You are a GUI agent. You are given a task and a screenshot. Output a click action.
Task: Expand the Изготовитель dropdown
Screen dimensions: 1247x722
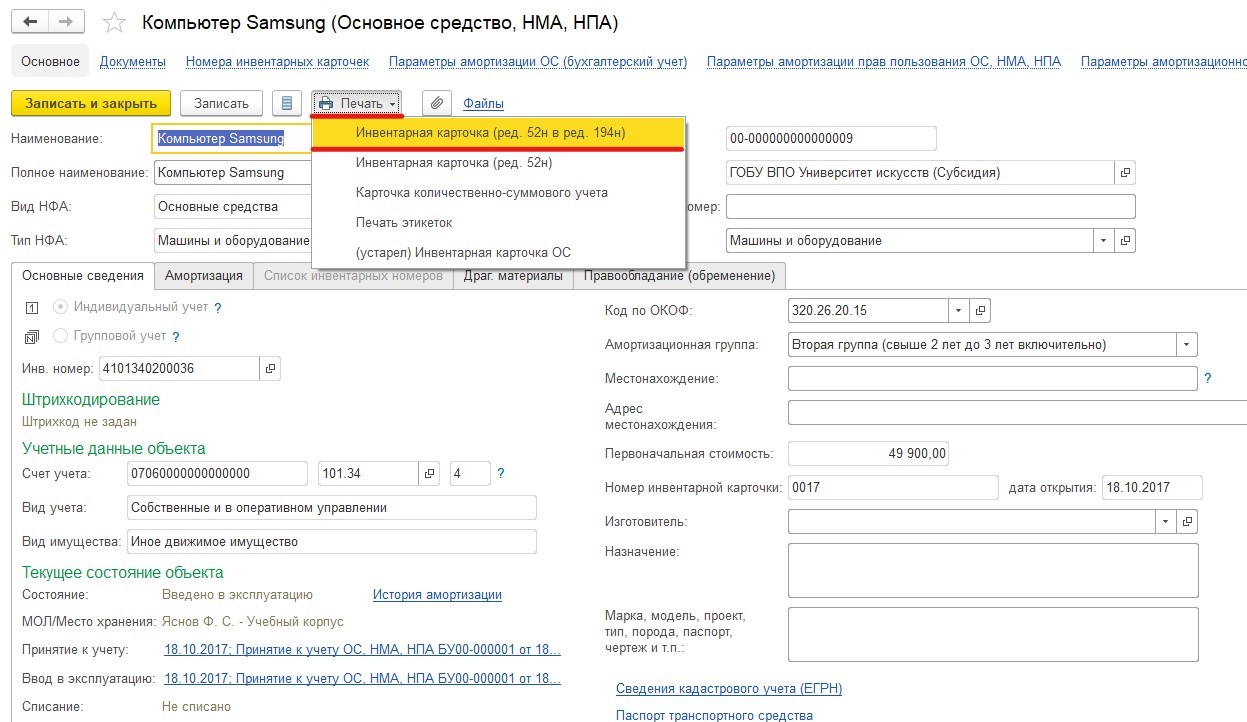click(1166, 521)
